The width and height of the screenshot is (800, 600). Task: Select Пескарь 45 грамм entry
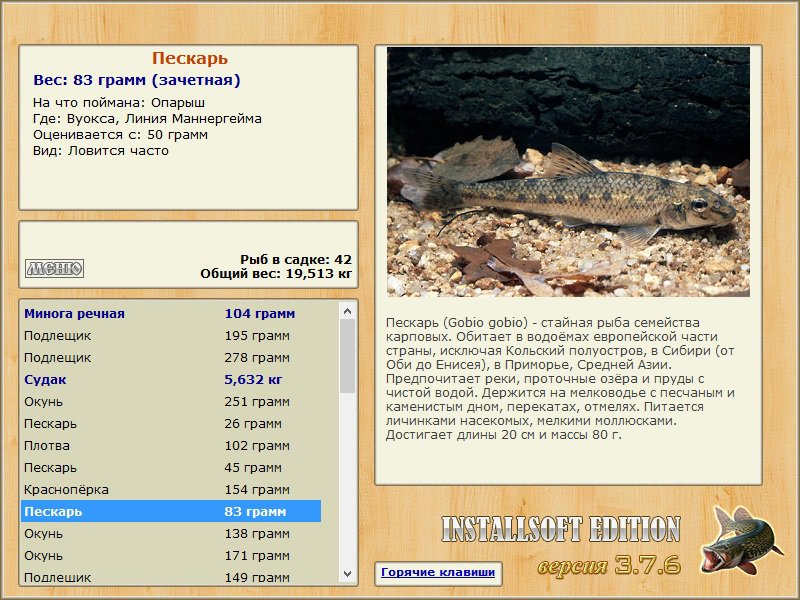[x=171, y=467]
